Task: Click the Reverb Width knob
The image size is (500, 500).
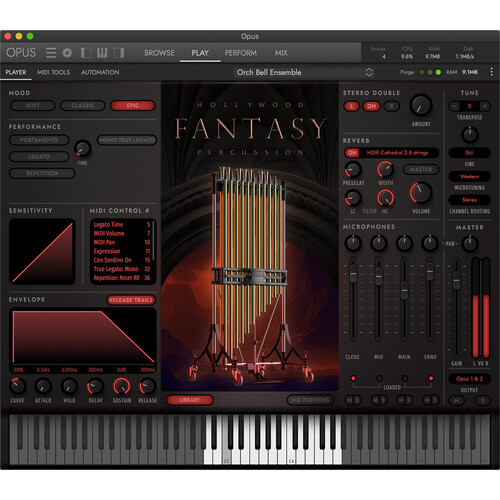Action: click(385, 169)
